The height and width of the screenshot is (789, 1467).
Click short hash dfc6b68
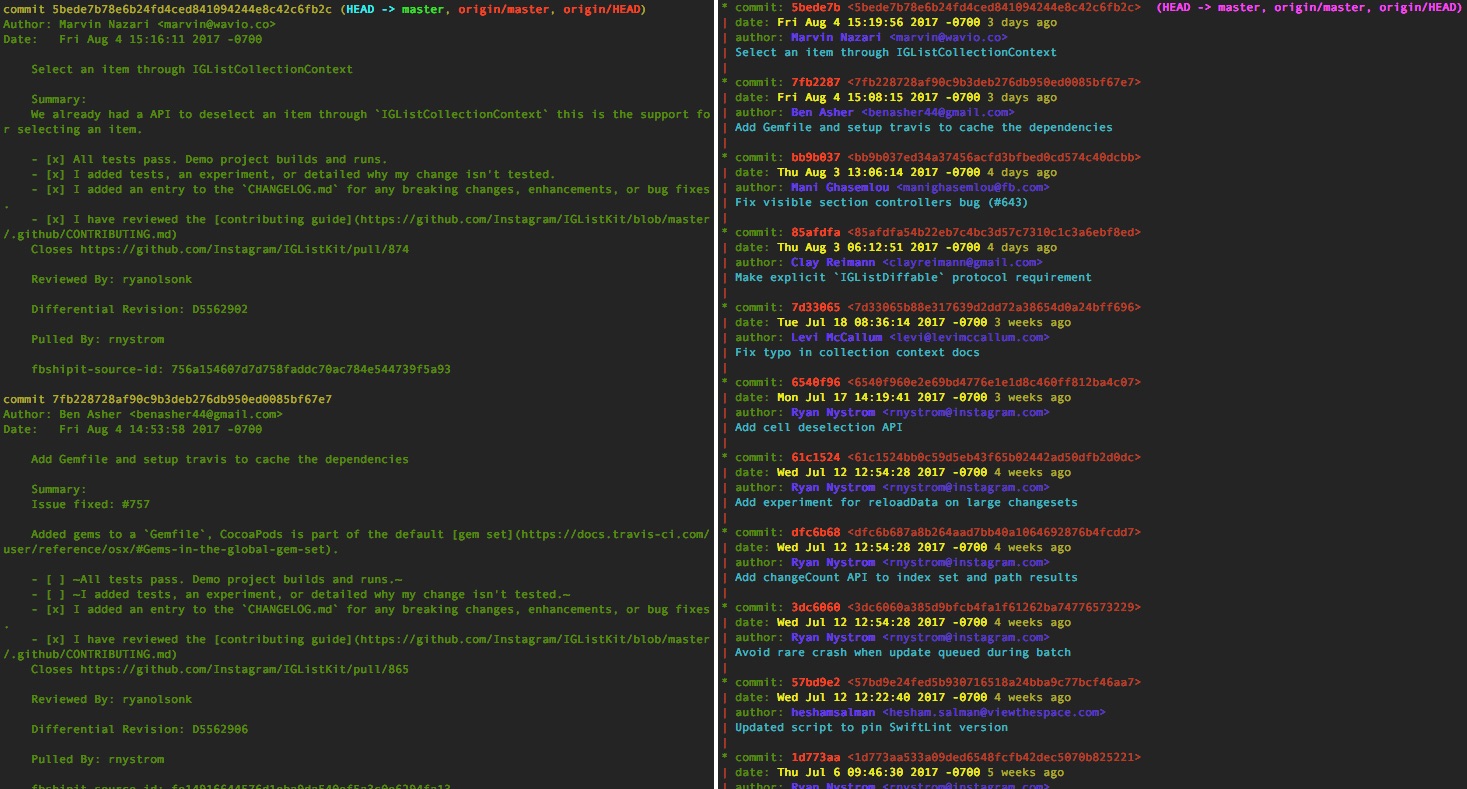[x=815, y=532]
